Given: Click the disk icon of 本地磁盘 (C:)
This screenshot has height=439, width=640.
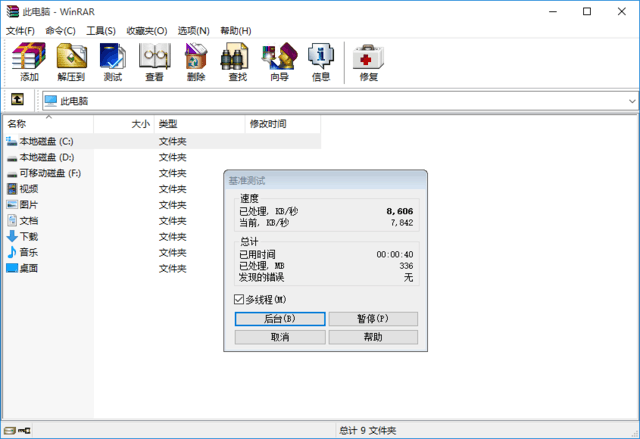Looking at the screenshot, I should (12, 141).
